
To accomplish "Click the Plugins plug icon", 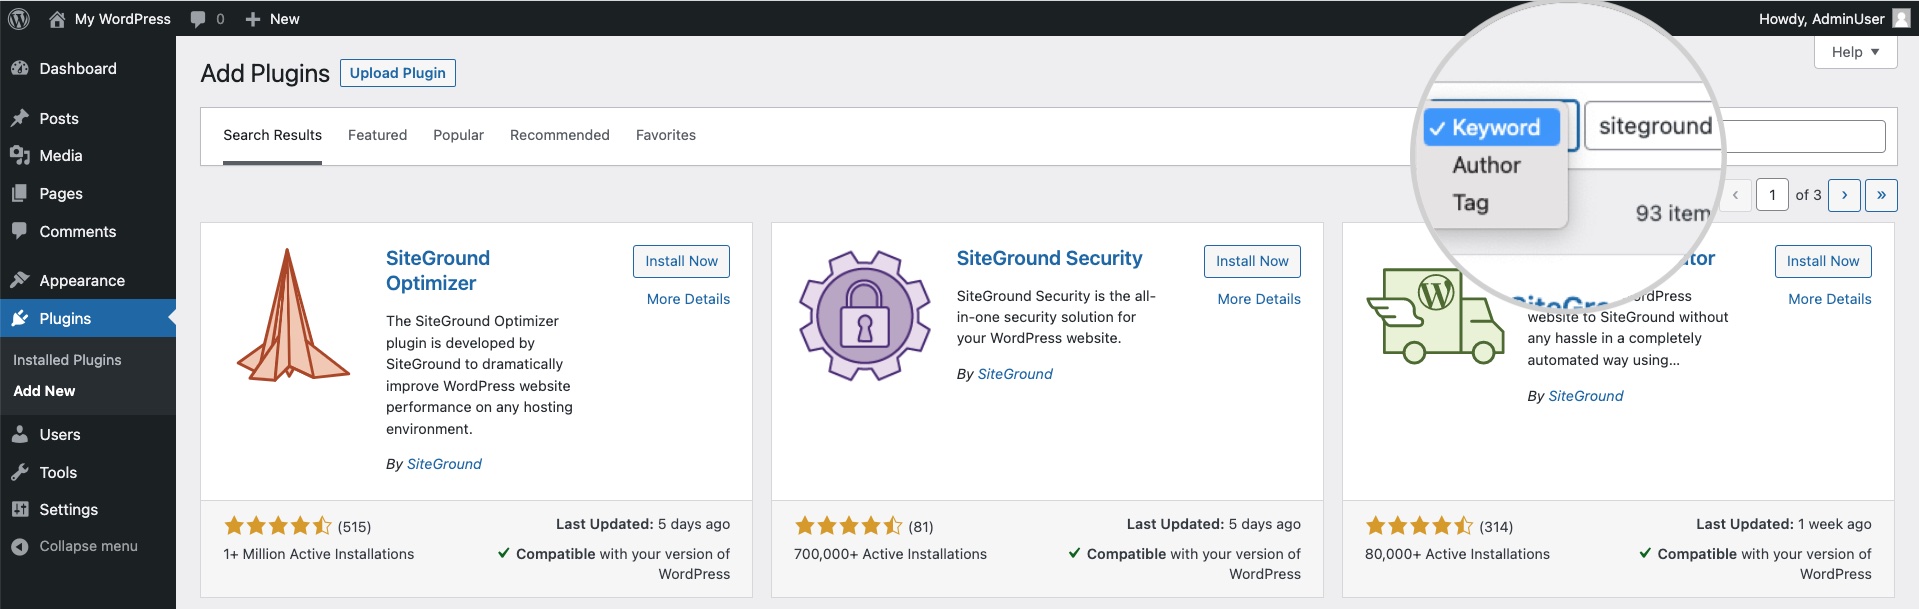I will point(20,318).
